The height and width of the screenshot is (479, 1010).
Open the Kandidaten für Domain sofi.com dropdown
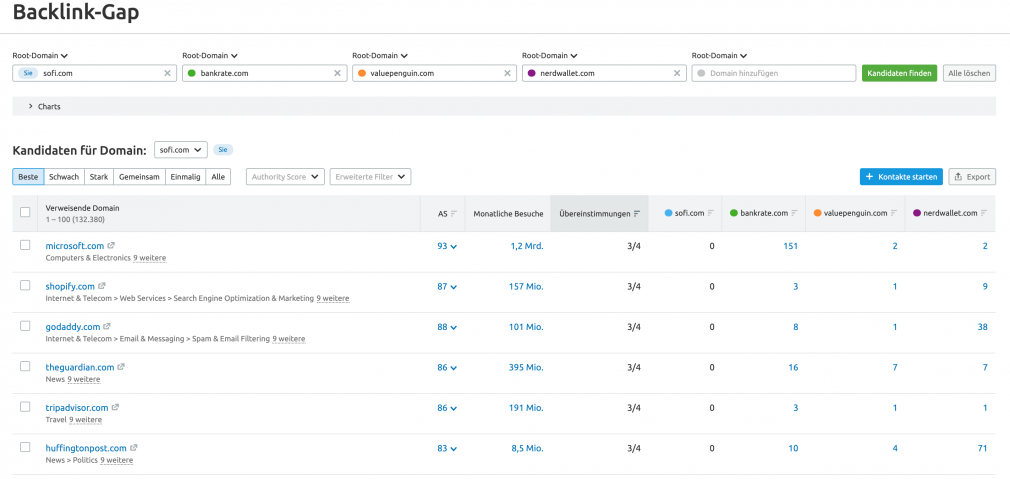[x=180, y=150]
